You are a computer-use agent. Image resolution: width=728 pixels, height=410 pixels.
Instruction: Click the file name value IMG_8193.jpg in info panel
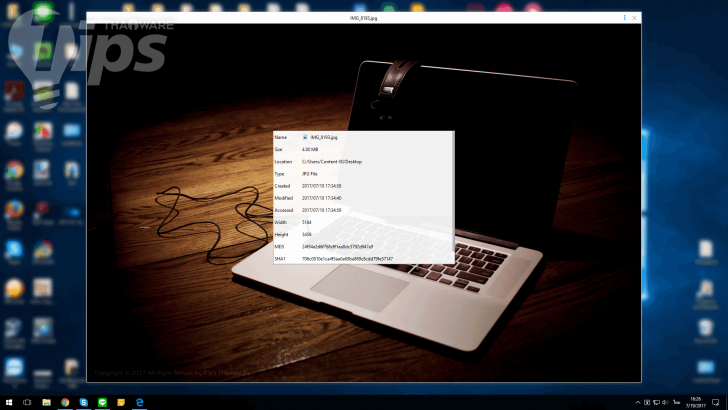pyautogui.click(x=324, y=137)
